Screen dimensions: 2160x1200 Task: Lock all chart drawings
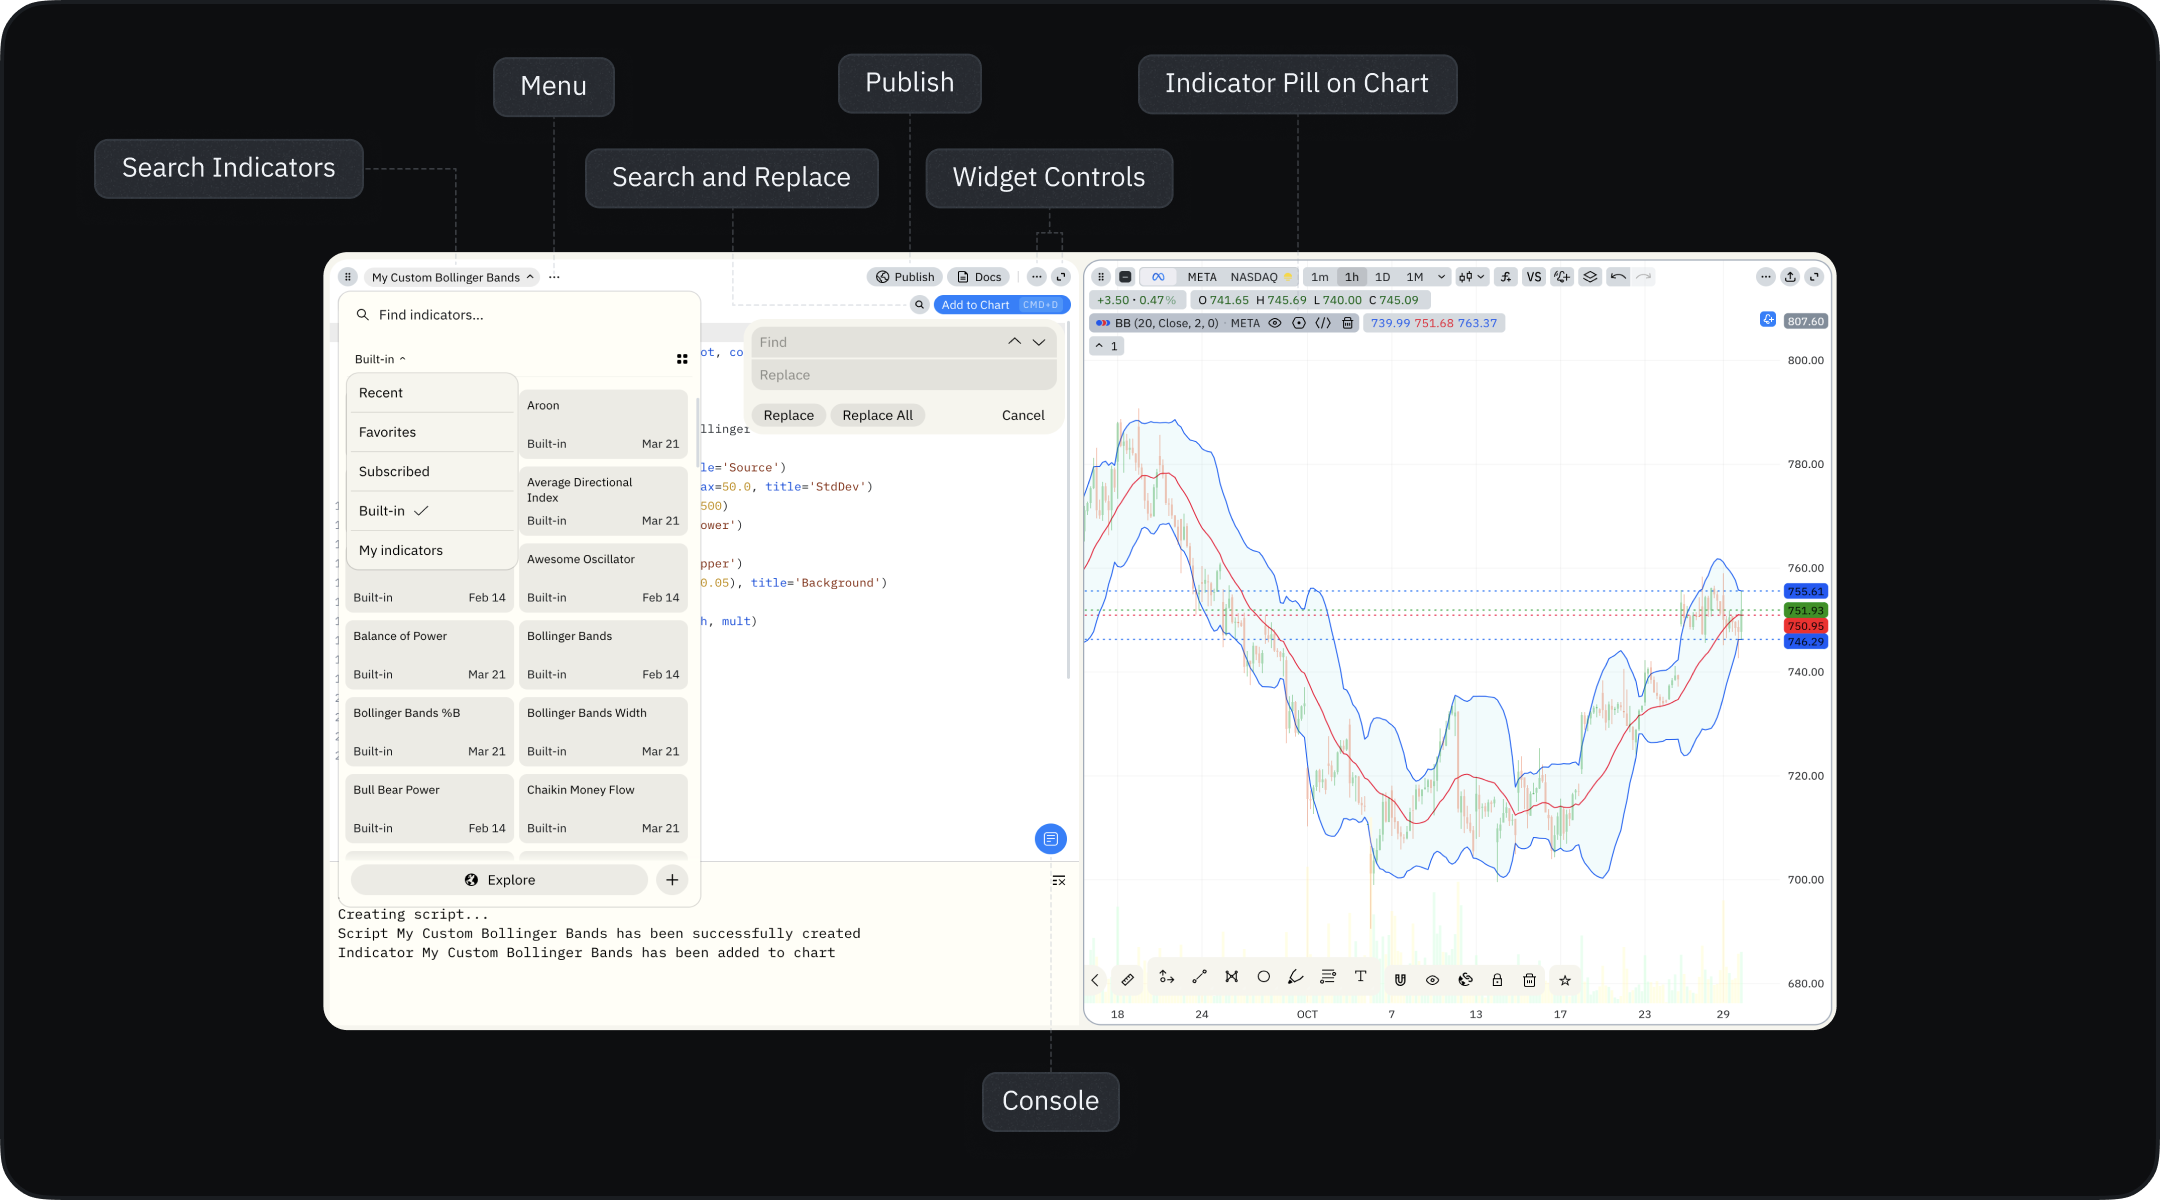pyautogui.click(x=1497, y=980)
